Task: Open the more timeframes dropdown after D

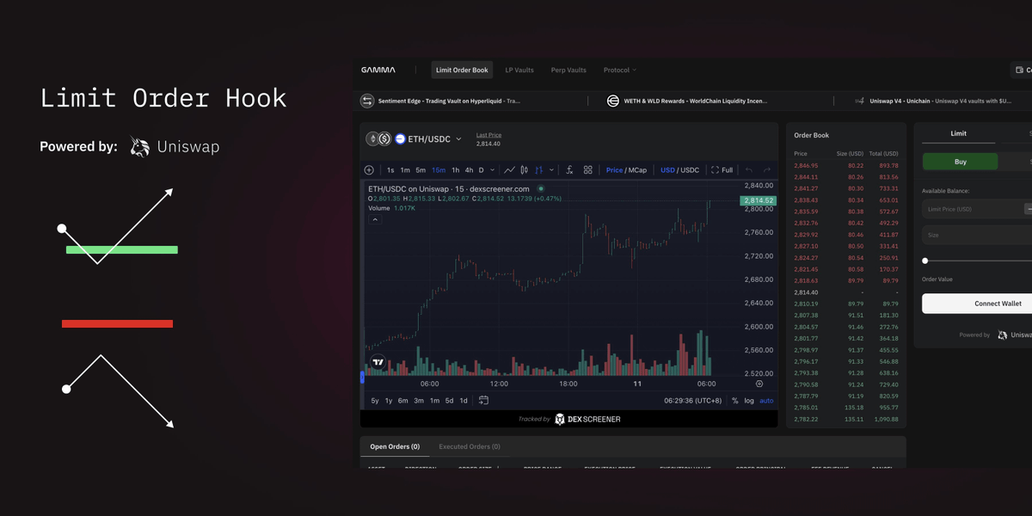Action: [494, 170]
